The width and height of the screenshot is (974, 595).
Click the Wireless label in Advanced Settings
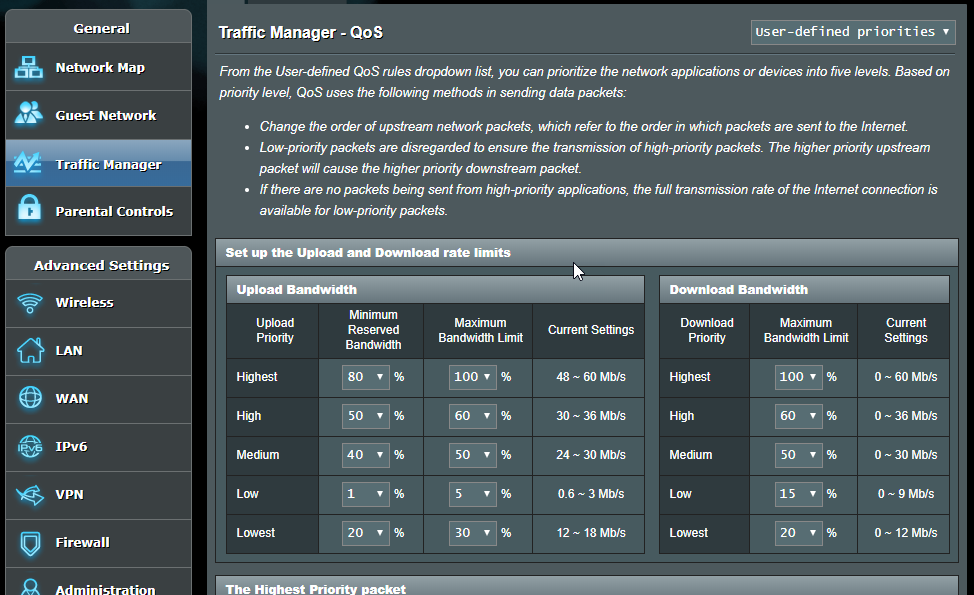pyautogui.click(x=84, y=303)
